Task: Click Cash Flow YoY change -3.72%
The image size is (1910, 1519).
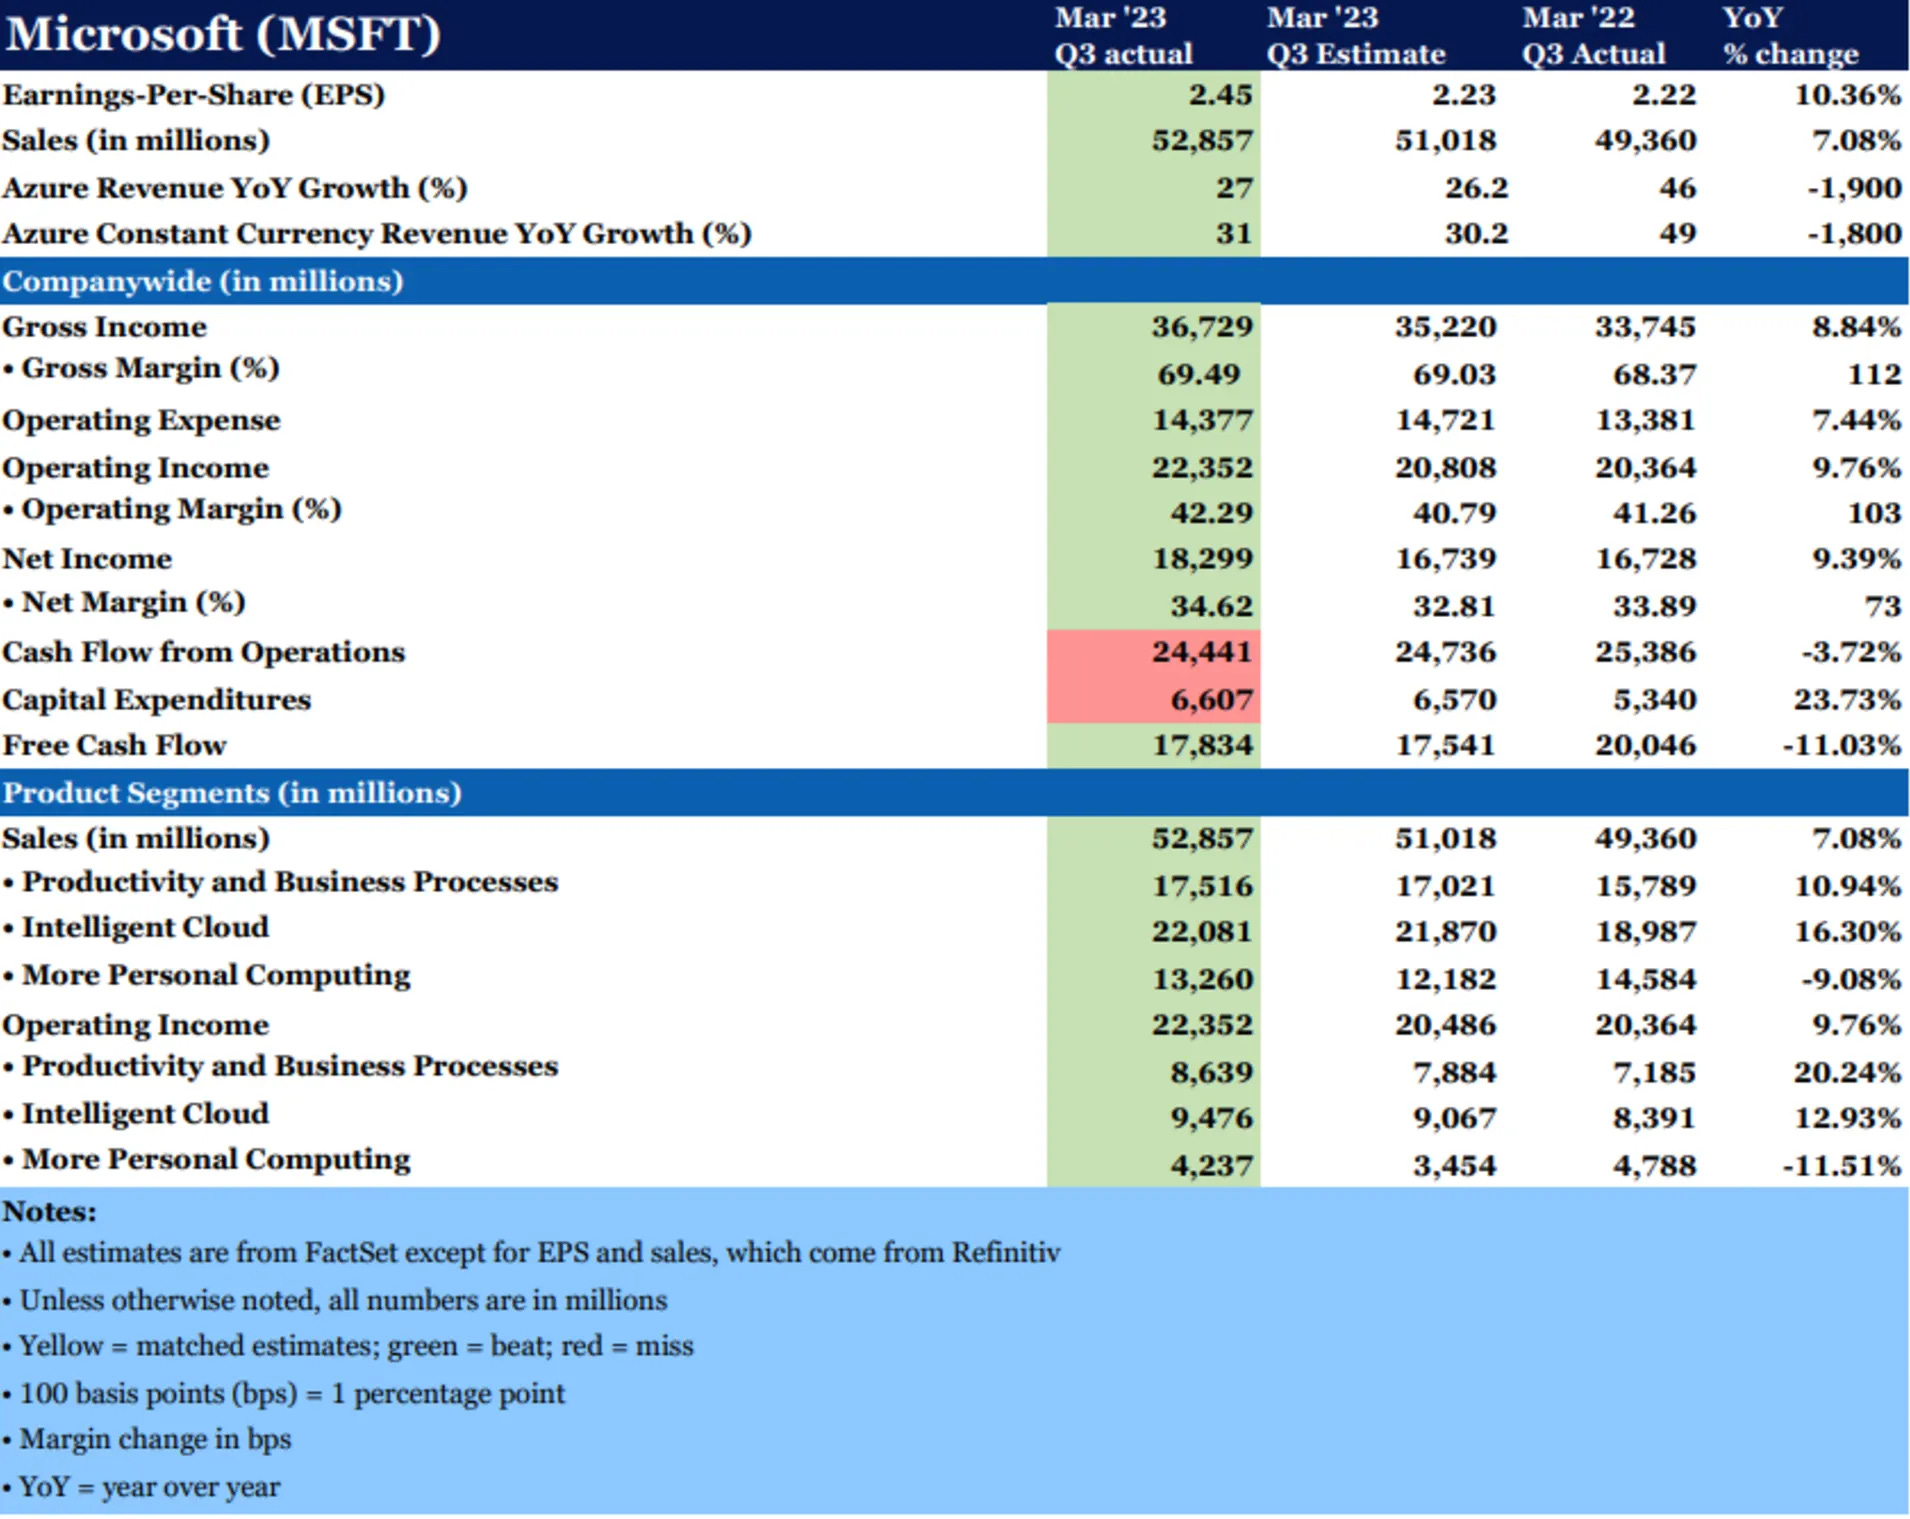Action: click(1851, 652)
